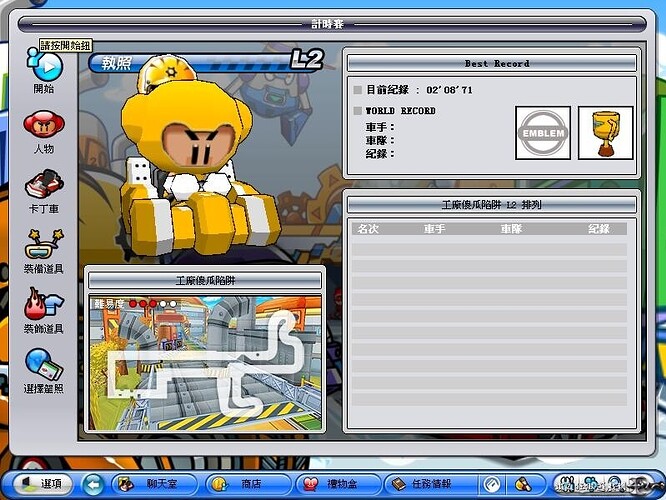Open the 任務情報 mission info
This screenshot has width=666, height=500.
(x=430, y=484)
